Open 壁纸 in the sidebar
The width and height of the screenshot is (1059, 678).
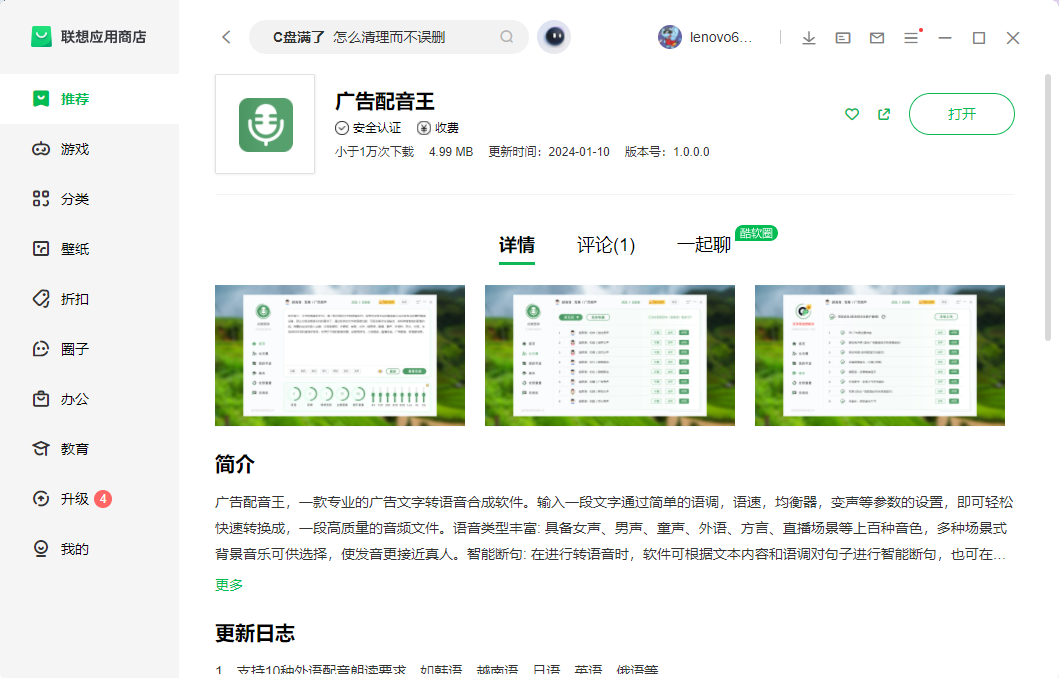[x=89, y=249]
